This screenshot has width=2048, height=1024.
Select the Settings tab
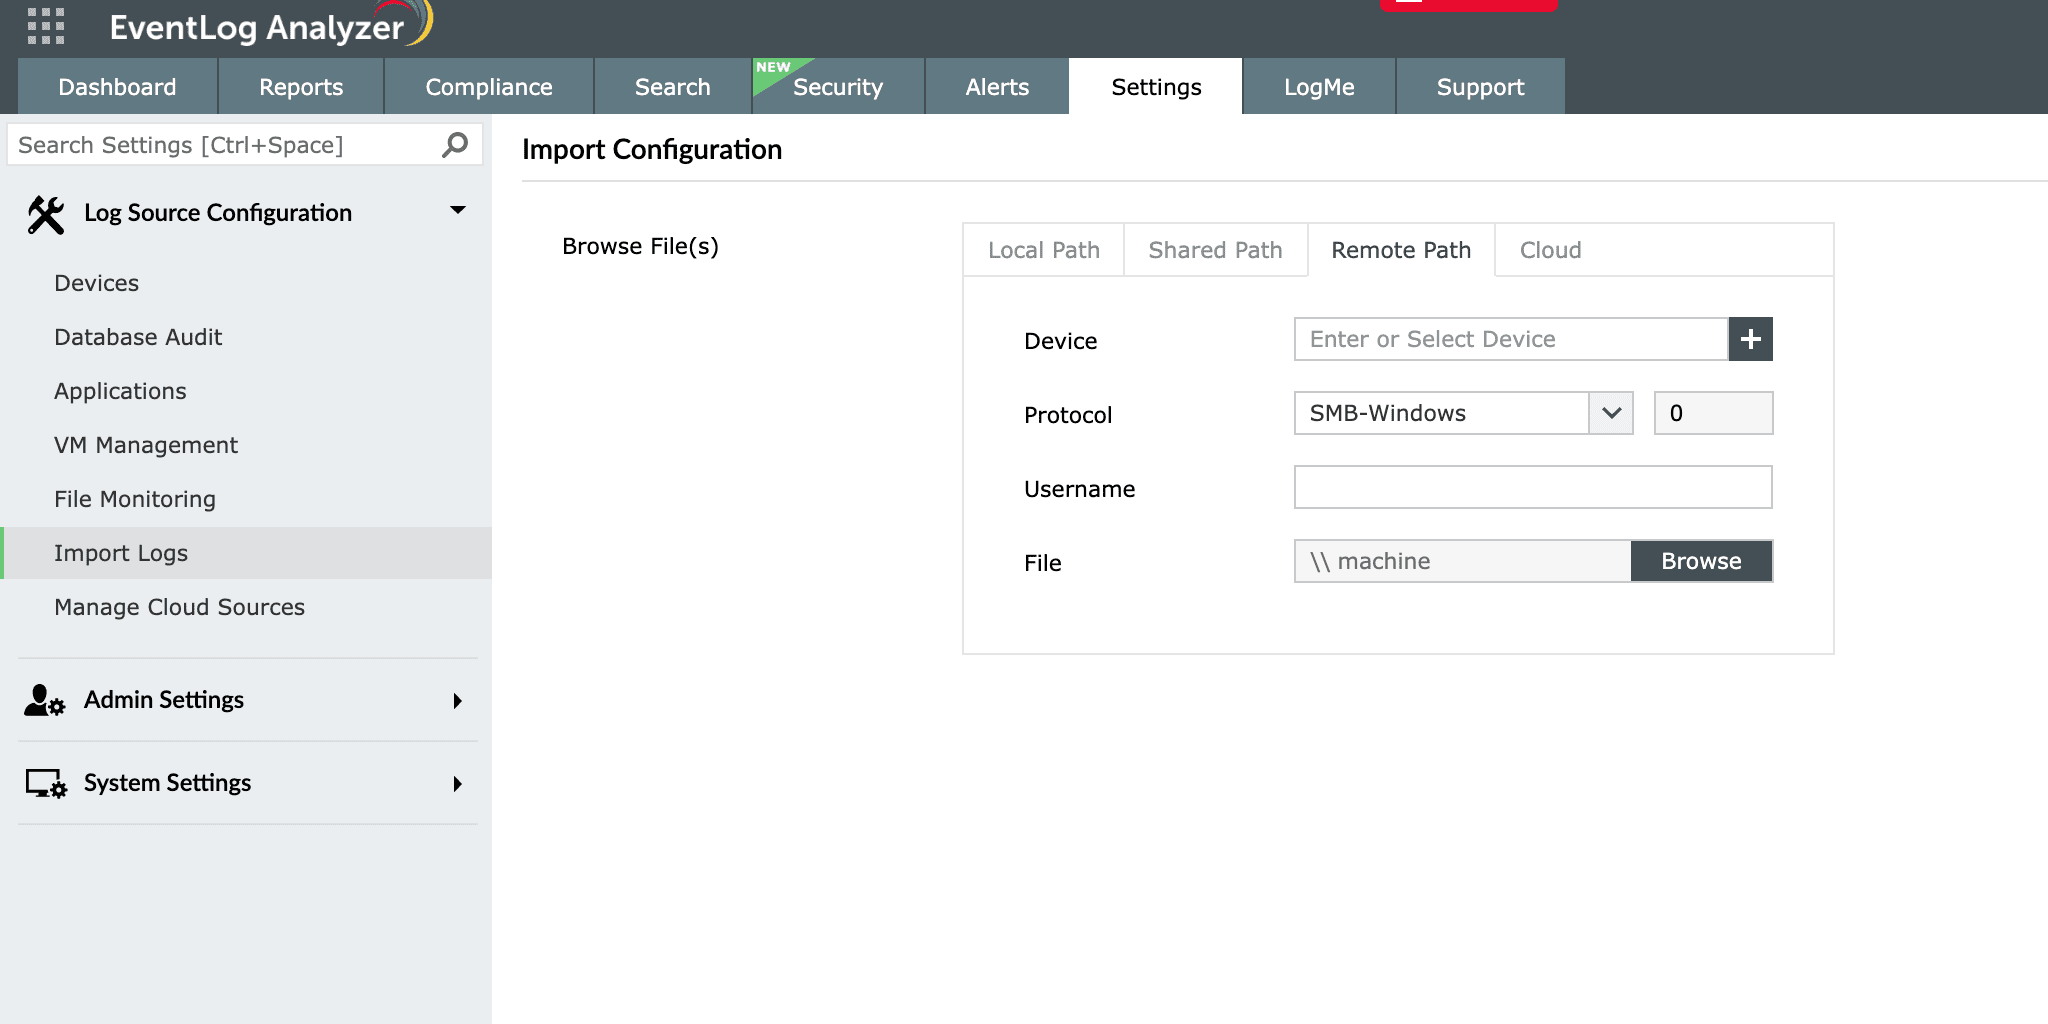(1156, 87)
